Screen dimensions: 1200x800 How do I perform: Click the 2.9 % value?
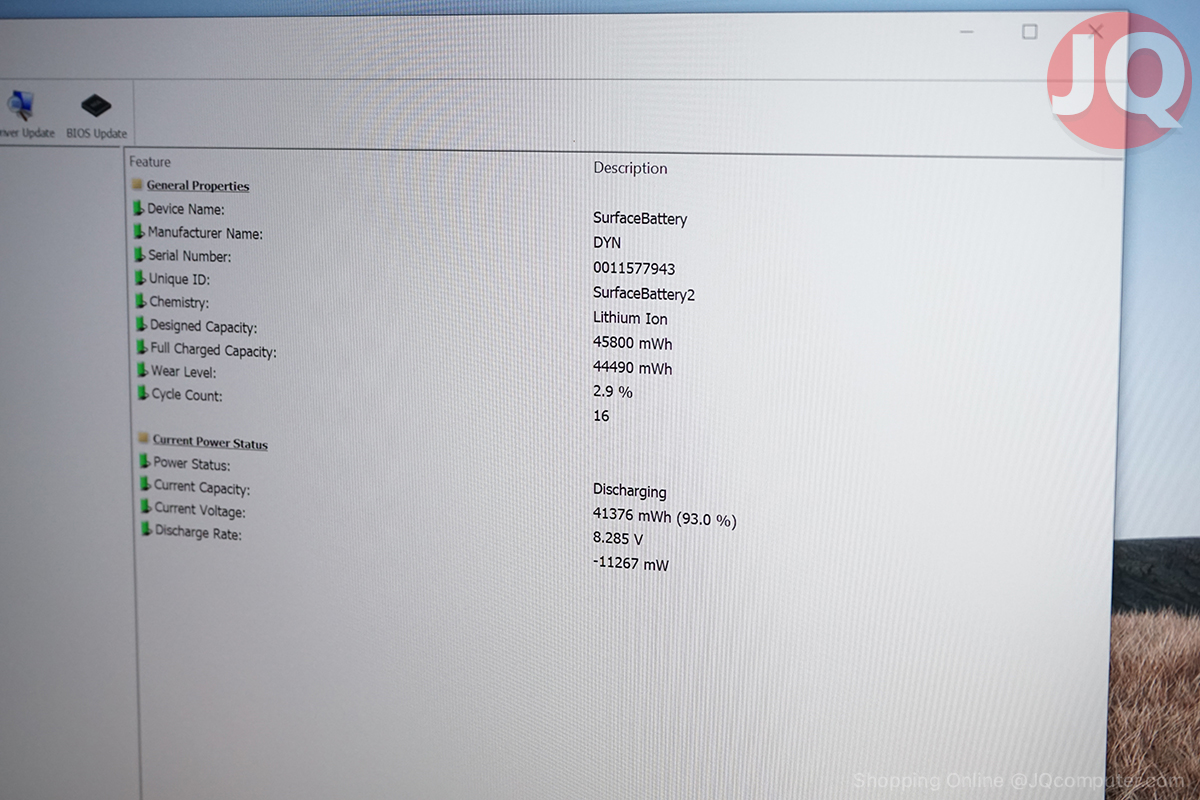(613, 392)
